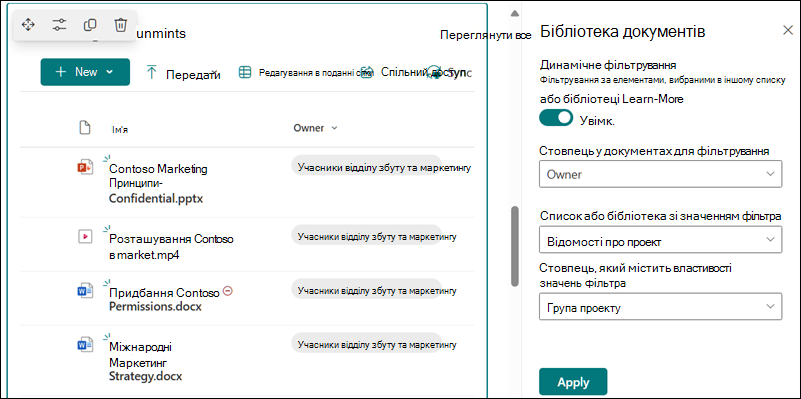801x399 pixels.
Task: Click the move web part icon
Action: coord(28,25)
